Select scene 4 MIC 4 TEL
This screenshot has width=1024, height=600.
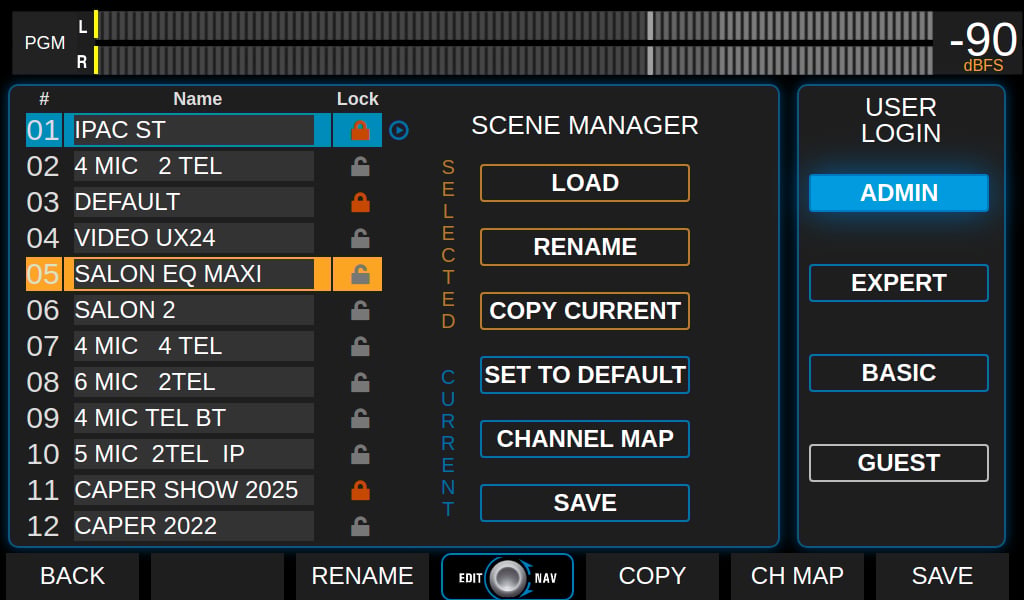click(x=194, y=345)
